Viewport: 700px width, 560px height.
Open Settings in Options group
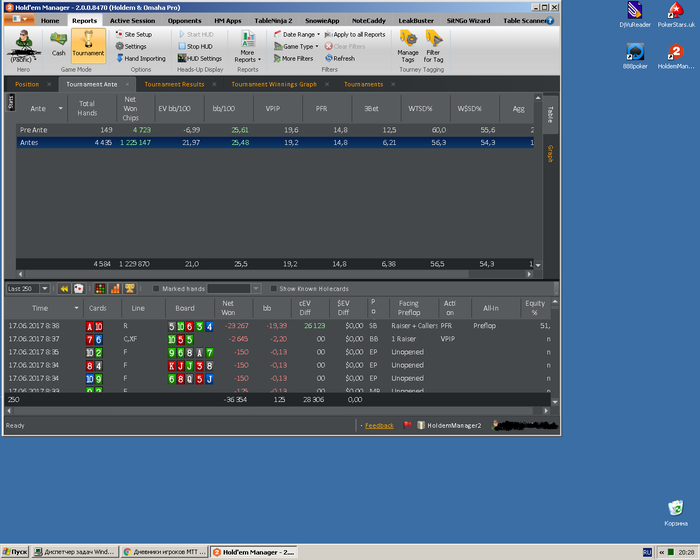[x=131, y=46]
